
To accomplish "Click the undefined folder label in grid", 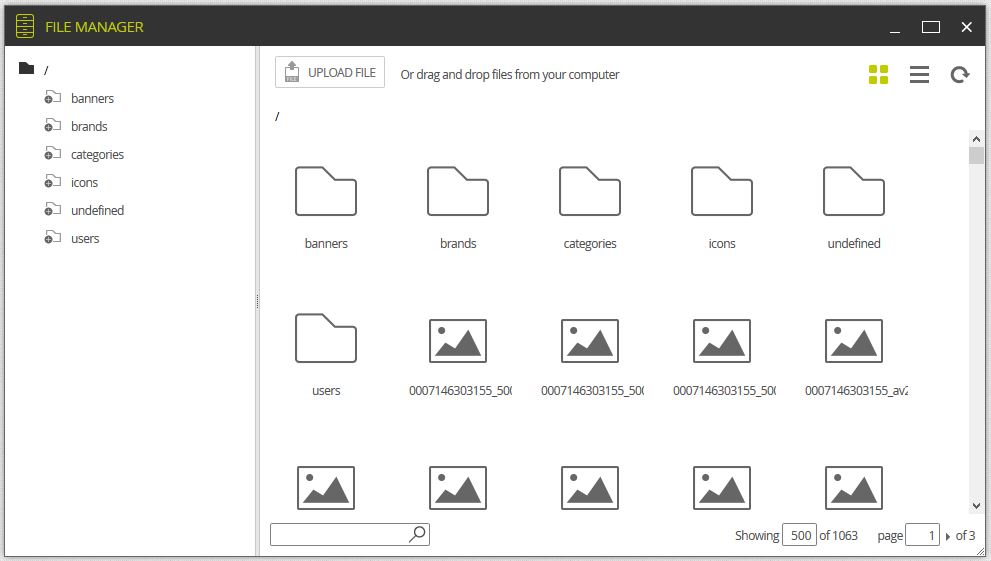I will click(854, 243).
